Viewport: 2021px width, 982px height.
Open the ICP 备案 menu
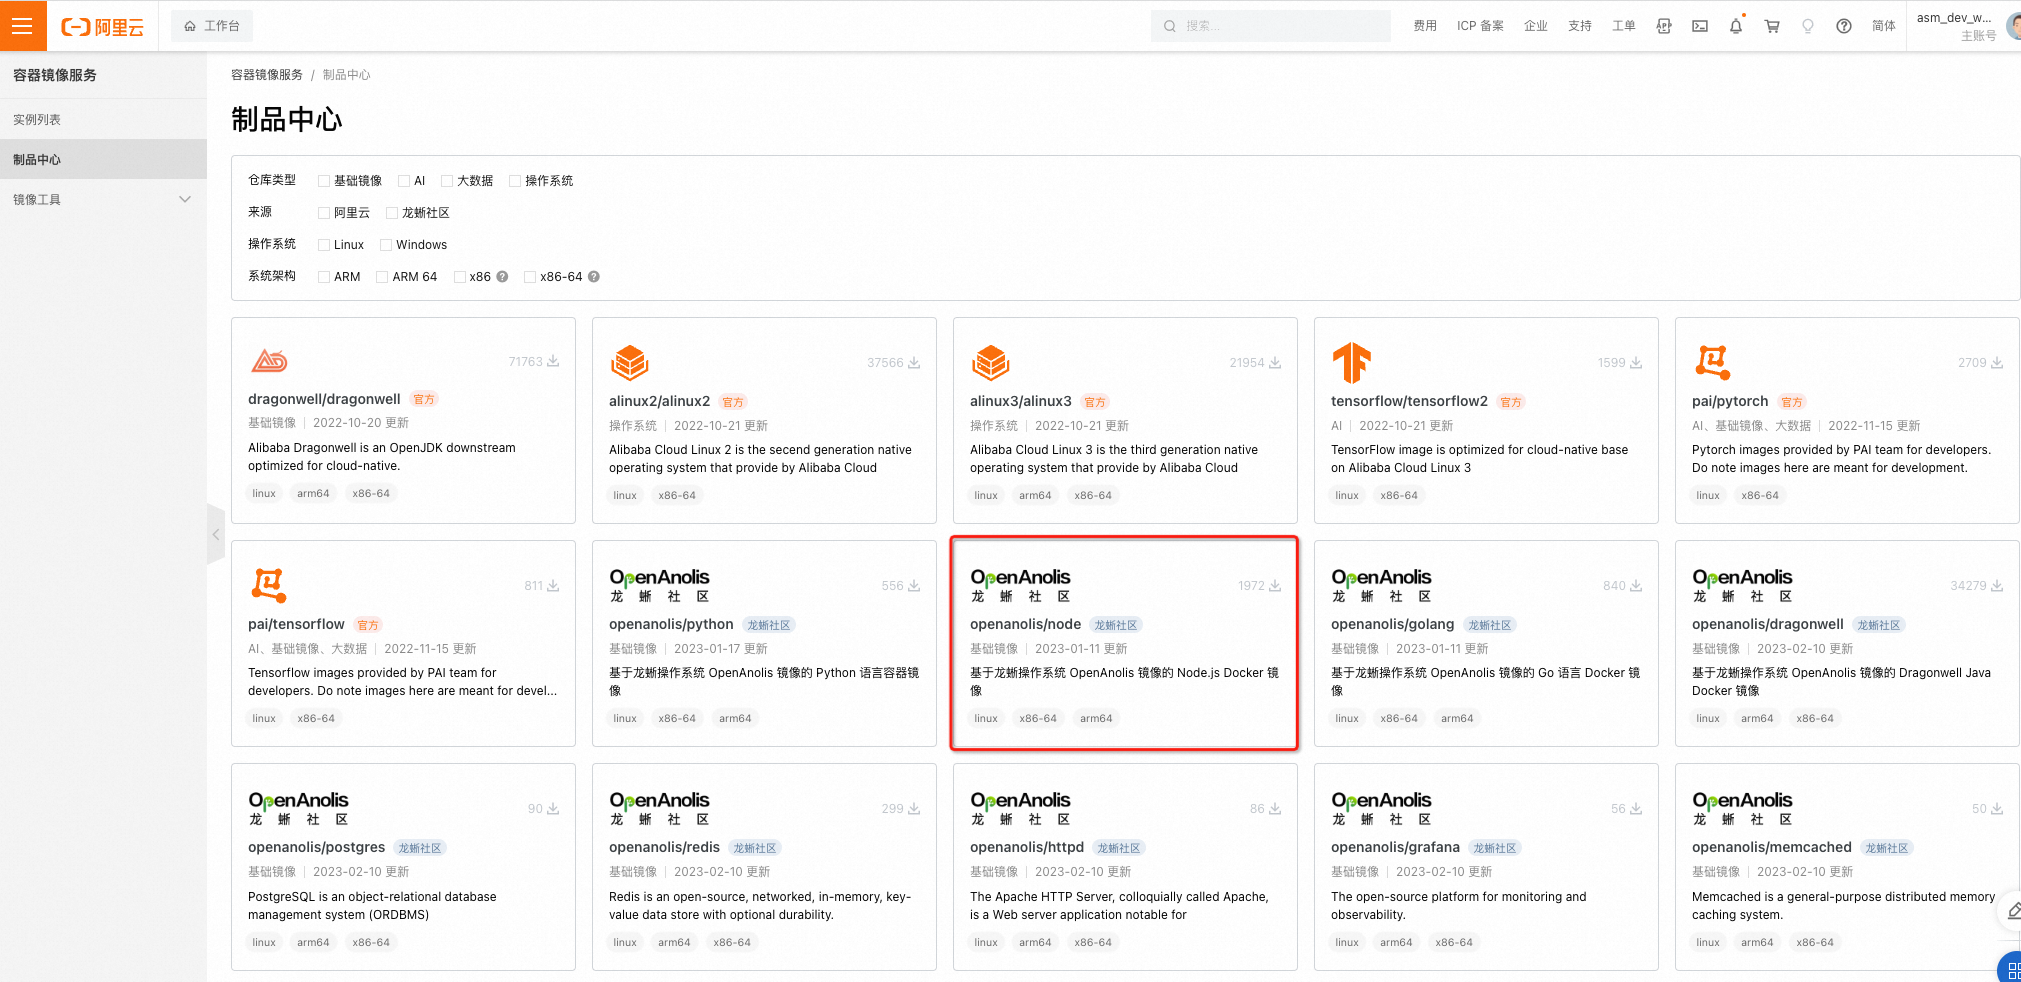(x=1480, y=26)
